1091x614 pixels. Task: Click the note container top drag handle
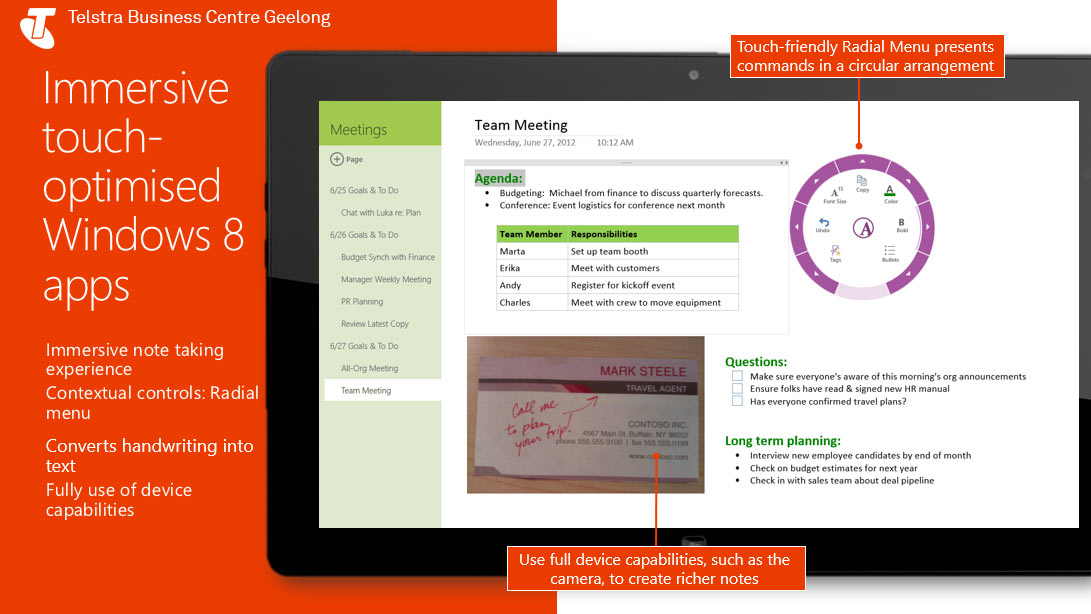click(626, 163)
